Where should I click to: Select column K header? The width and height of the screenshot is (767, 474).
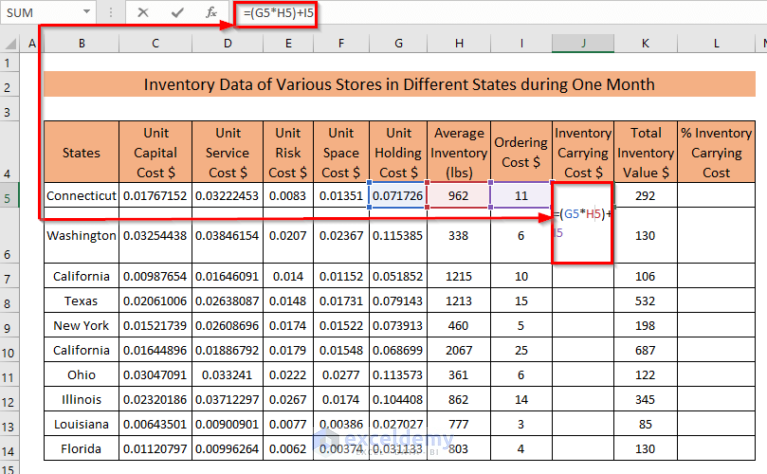646,44
